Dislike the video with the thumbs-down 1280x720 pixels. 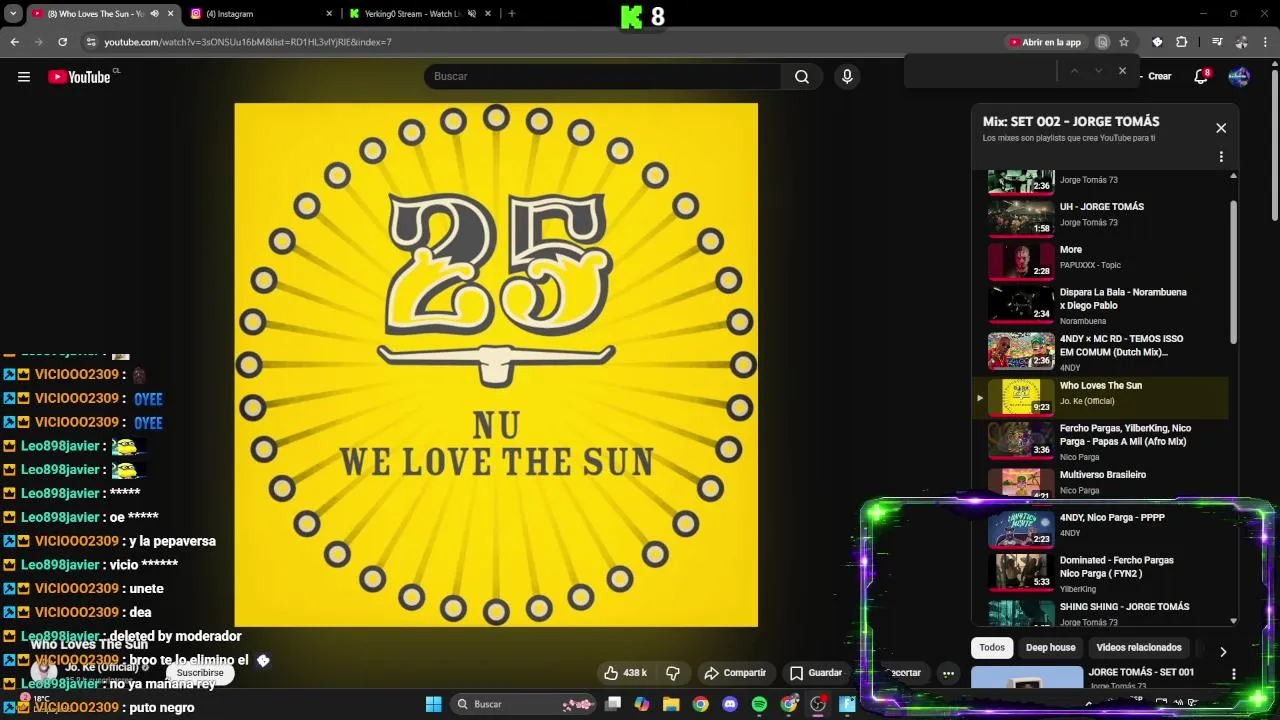point(673,673)
